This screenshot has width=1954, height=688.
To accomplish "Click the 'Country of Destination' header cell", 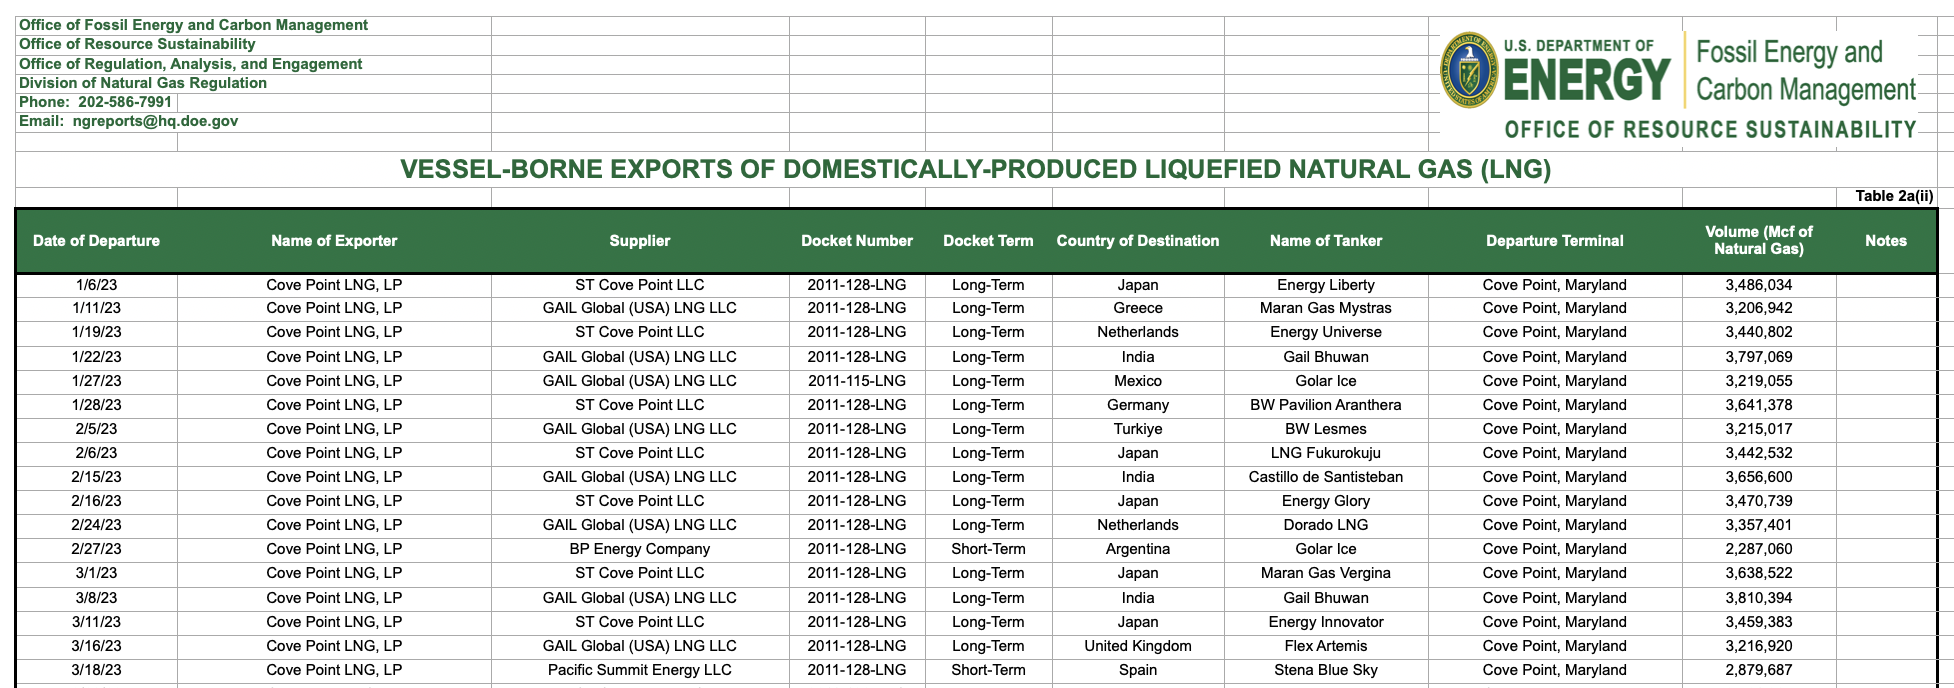I will click(1138, 241).
